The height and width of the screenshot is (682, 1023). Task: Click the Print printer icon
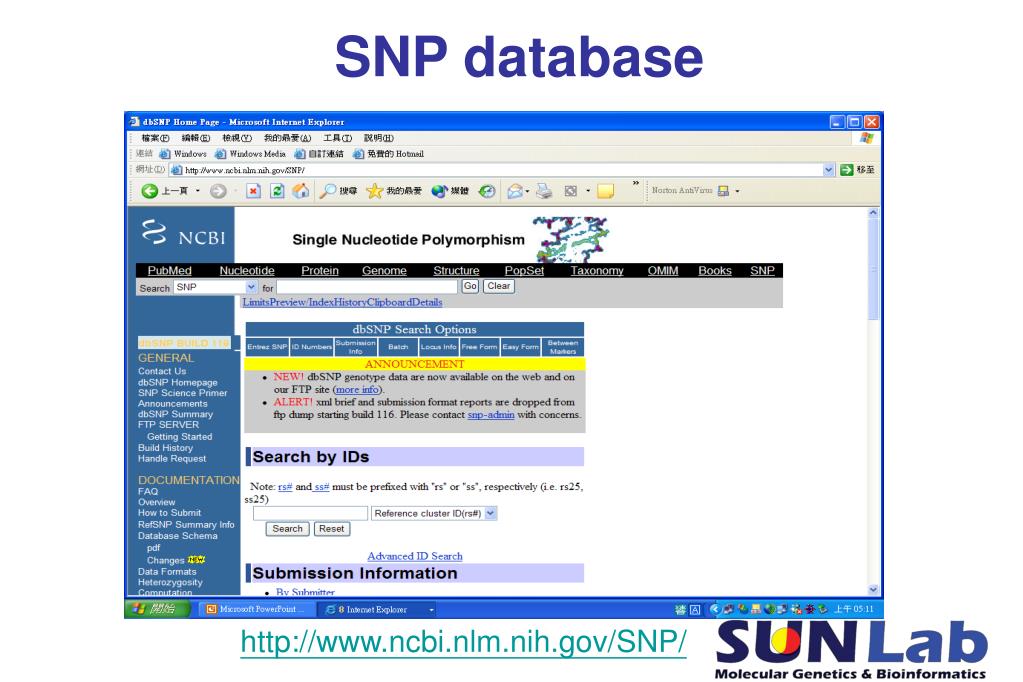[544, 191]
